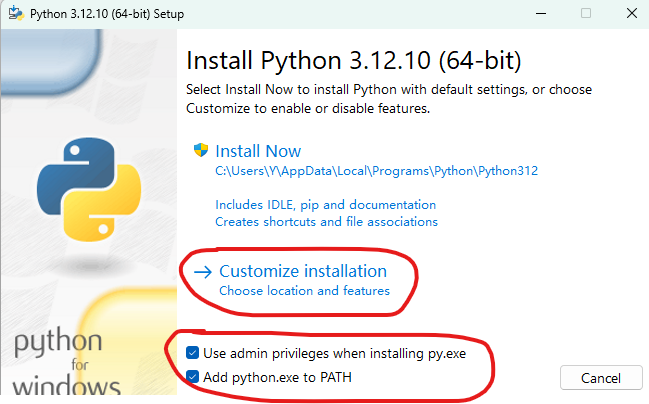Click the greyed-out maximize window button
The image size is (649, 404).
pos(585,13)
